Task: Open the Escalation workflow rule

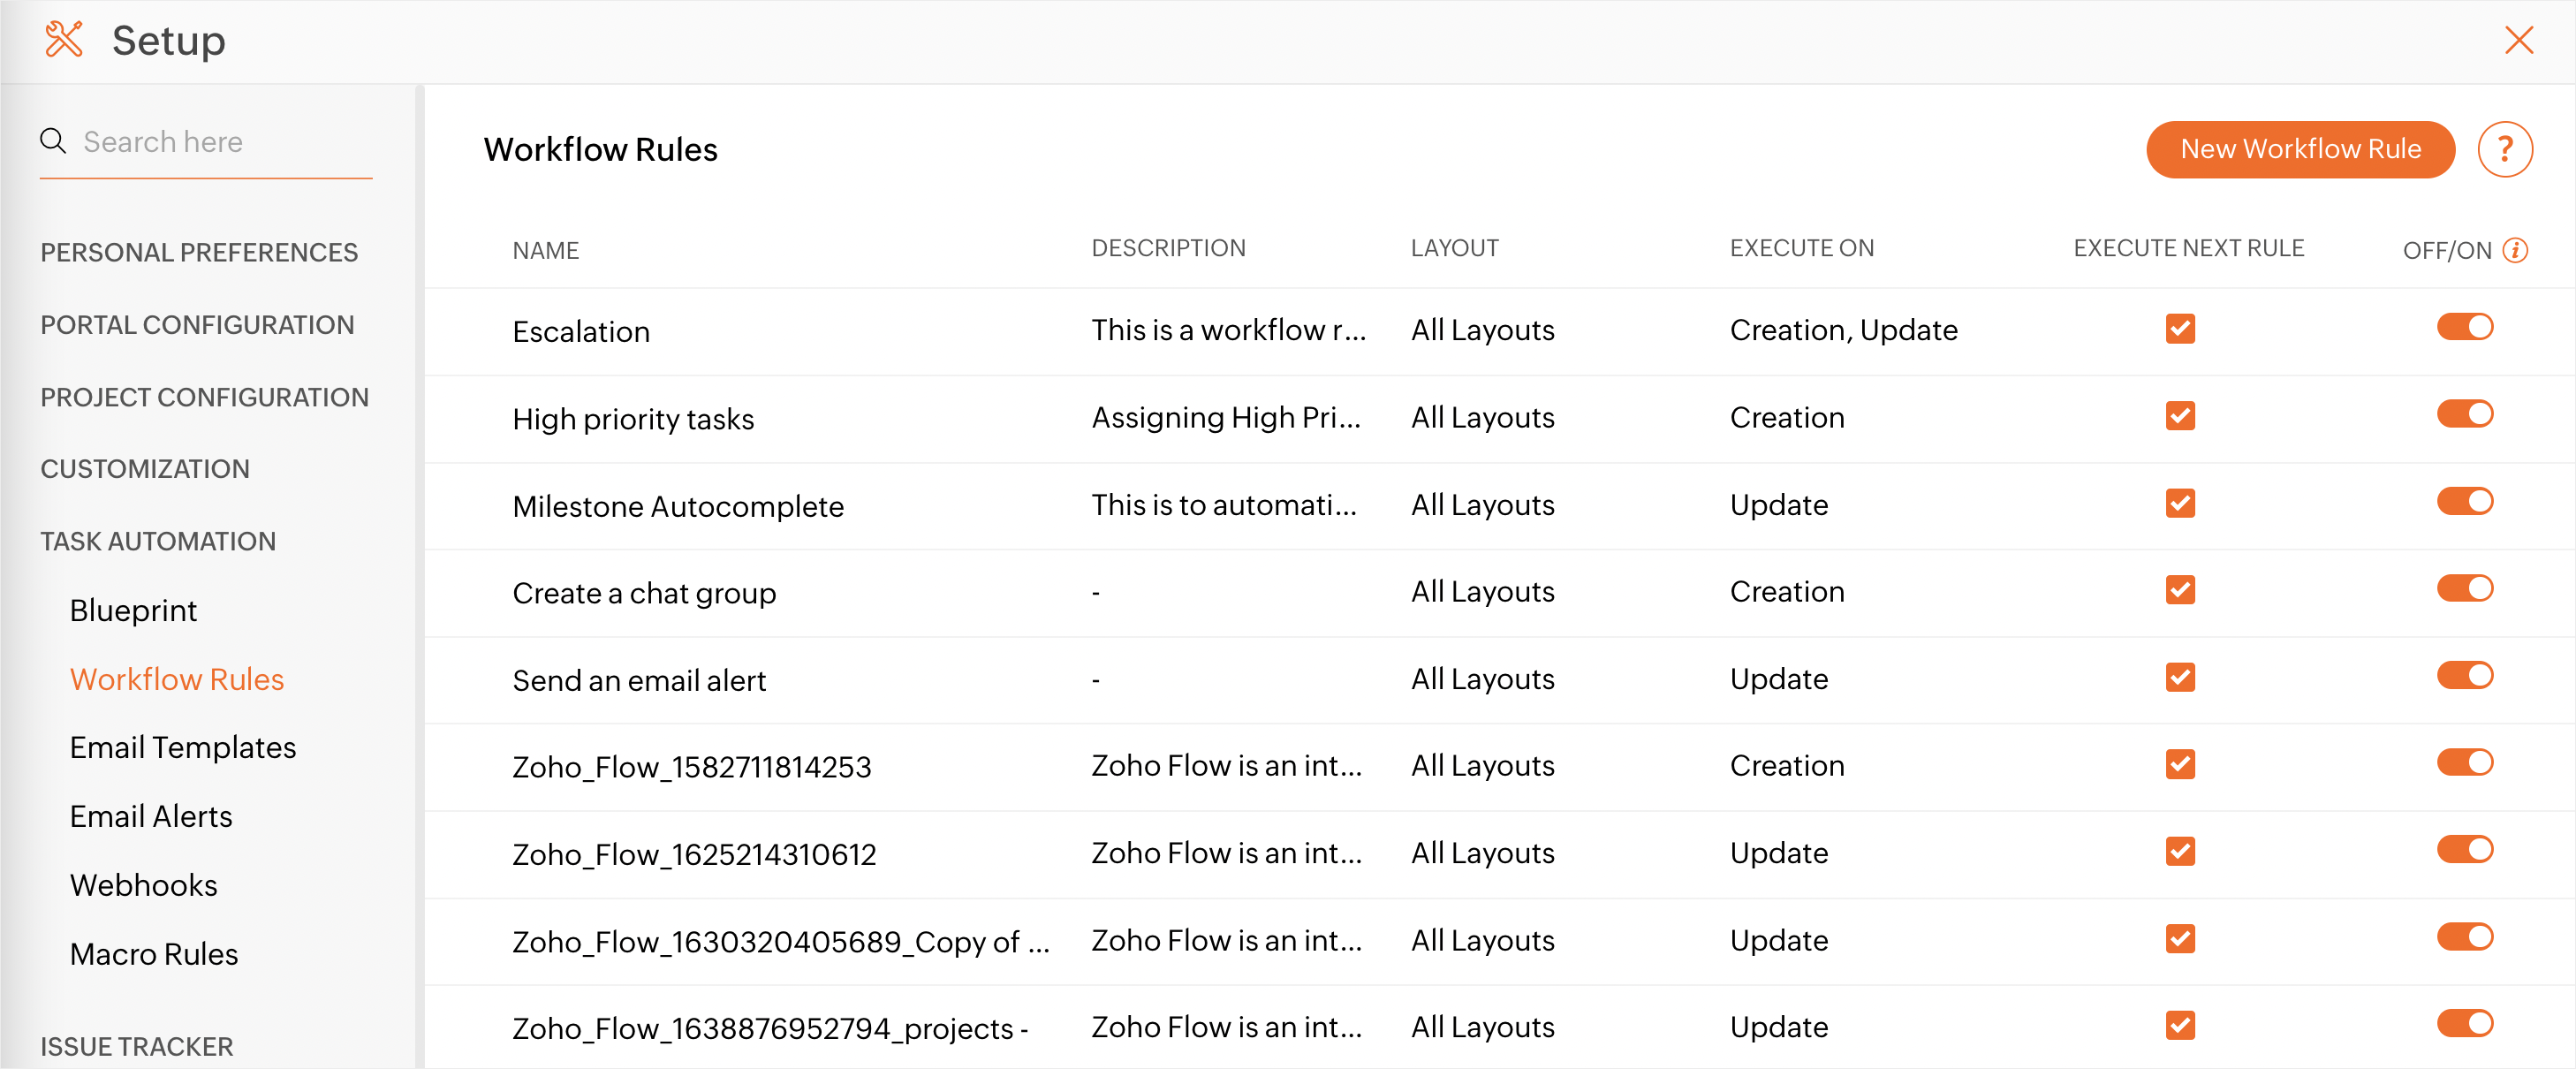Action: [581, 331]
